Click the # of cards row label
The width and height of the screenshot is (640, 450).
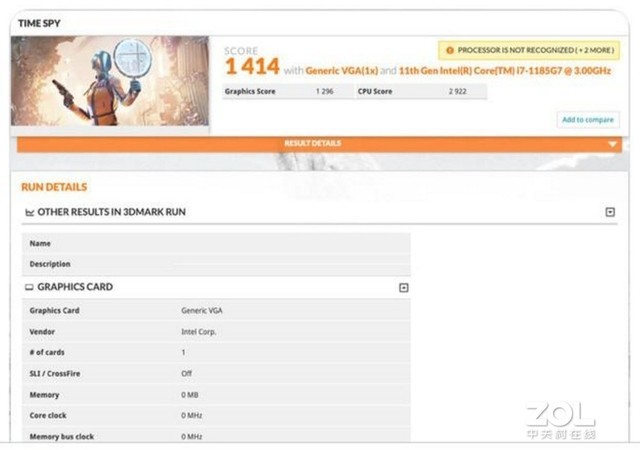click(x=47, y=352)
